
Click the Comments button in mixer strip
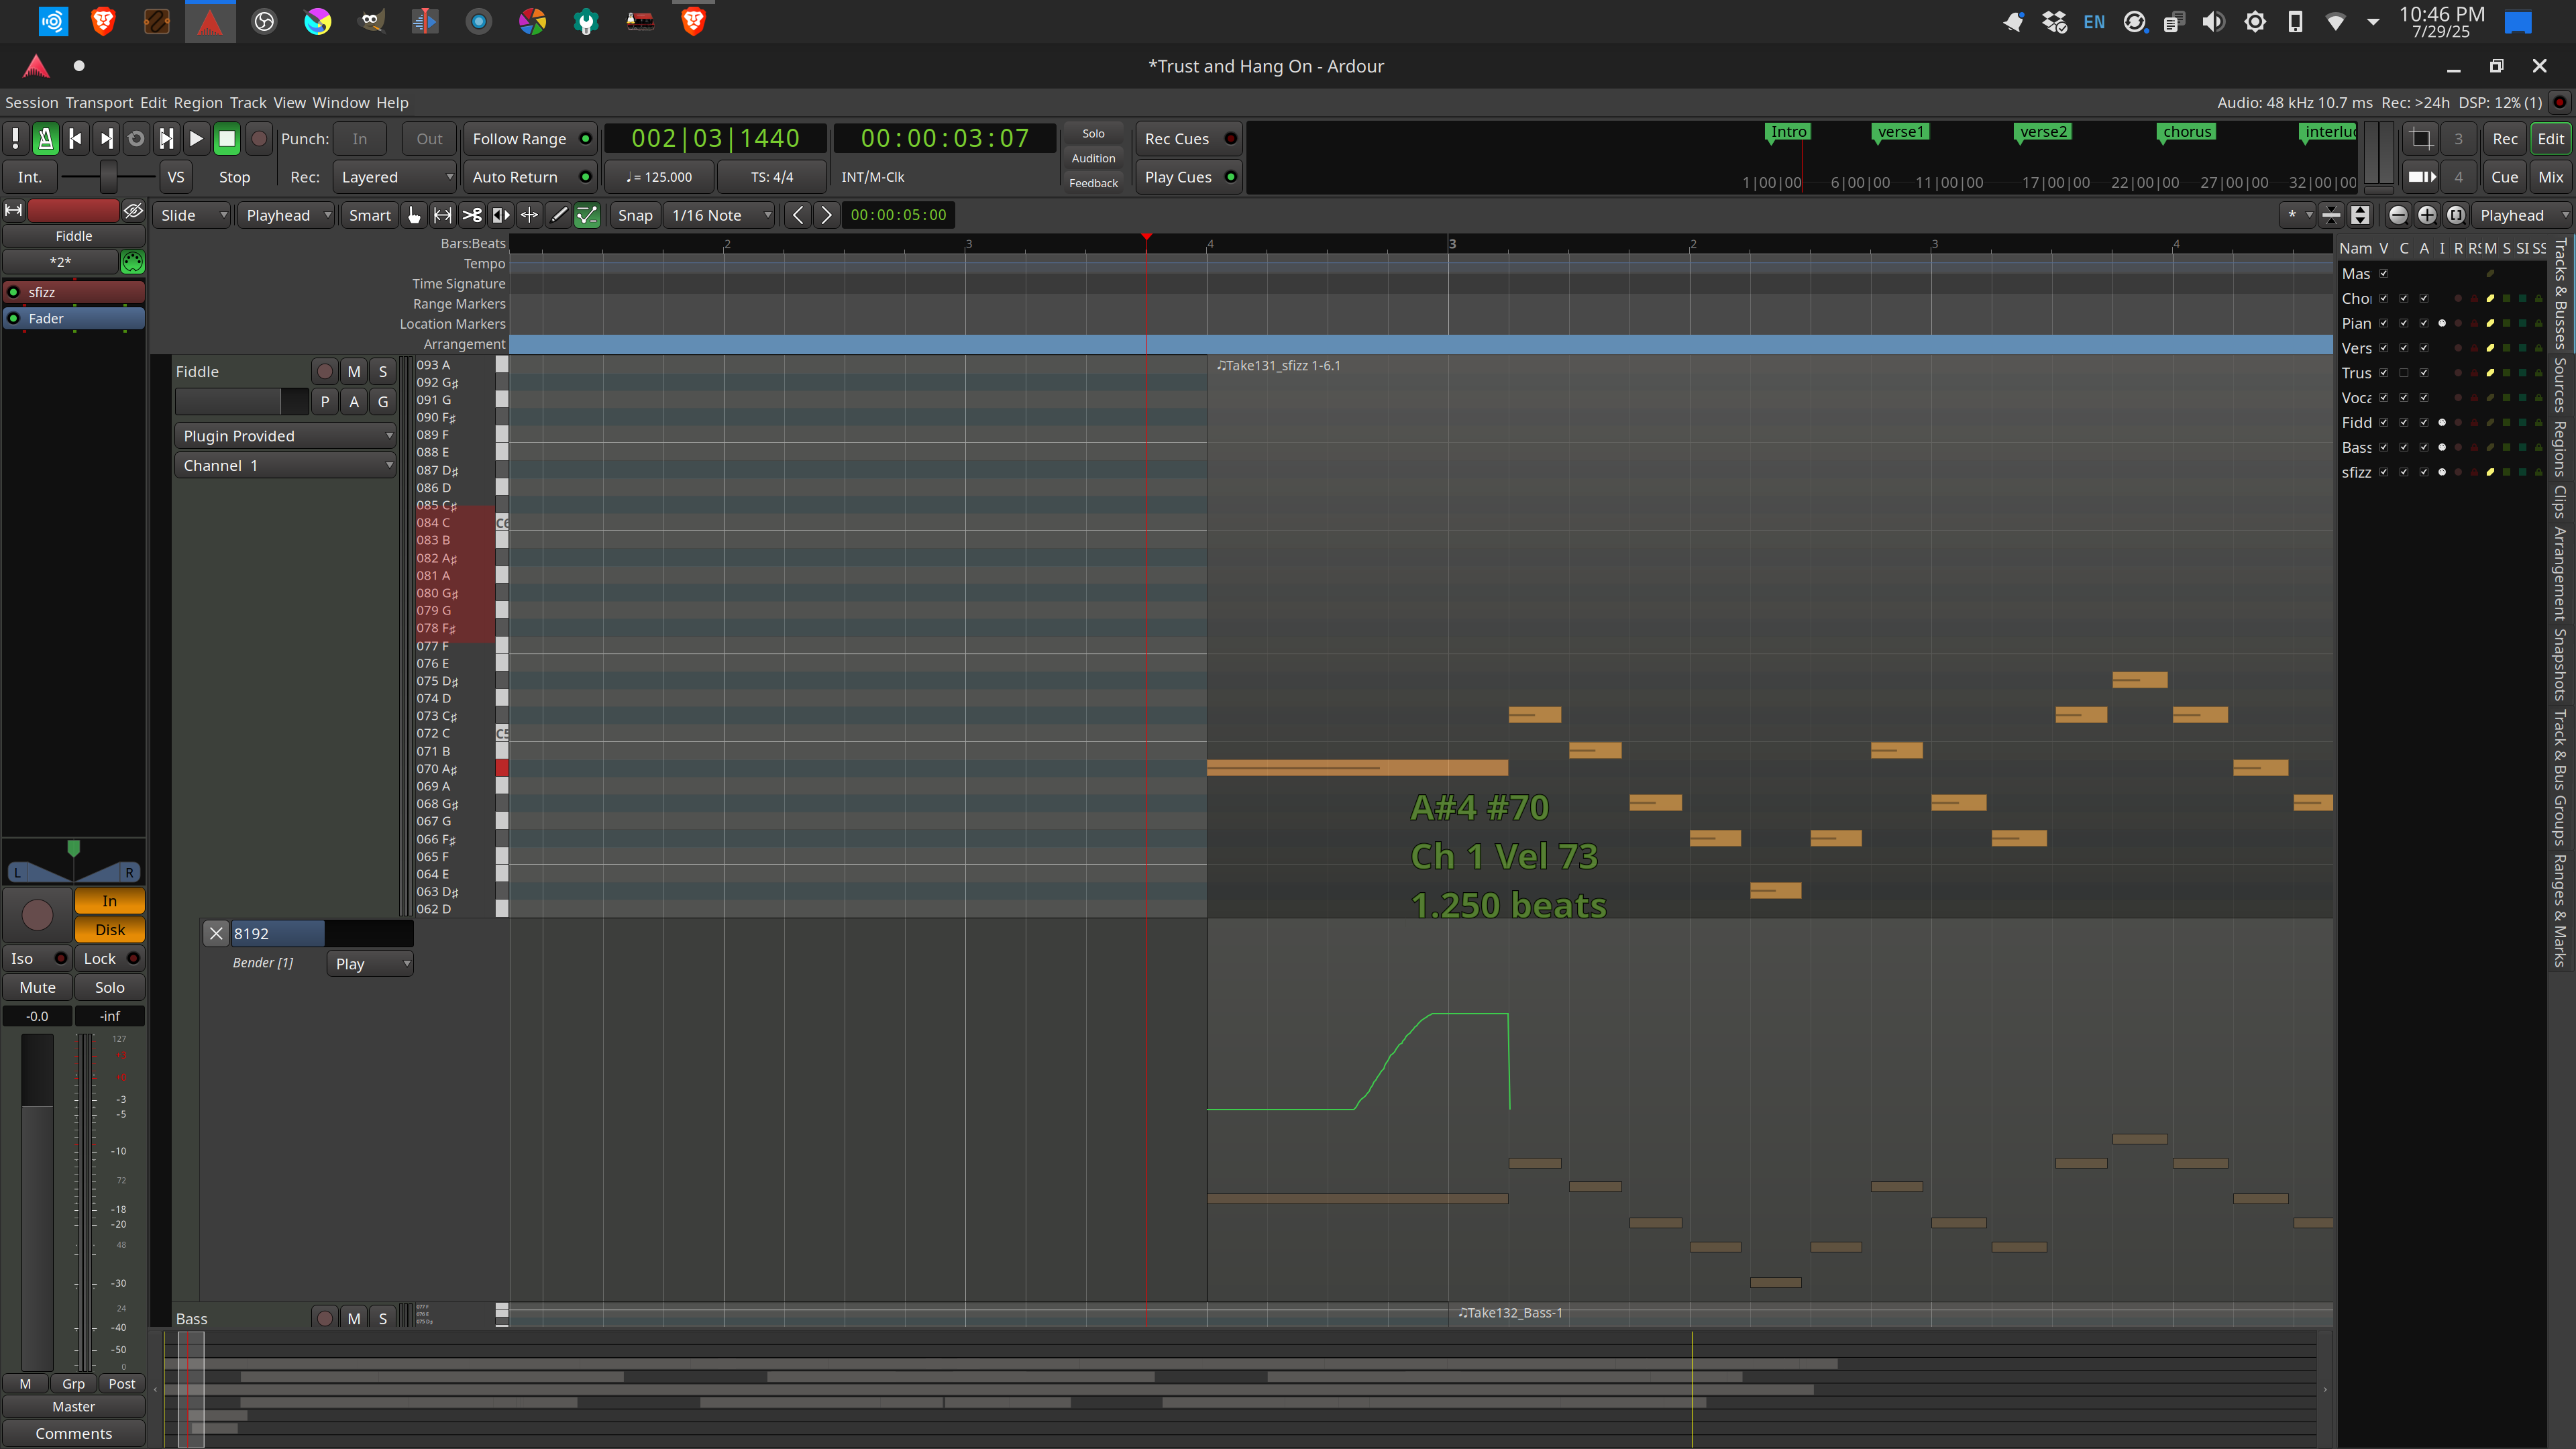point(73,1433)
